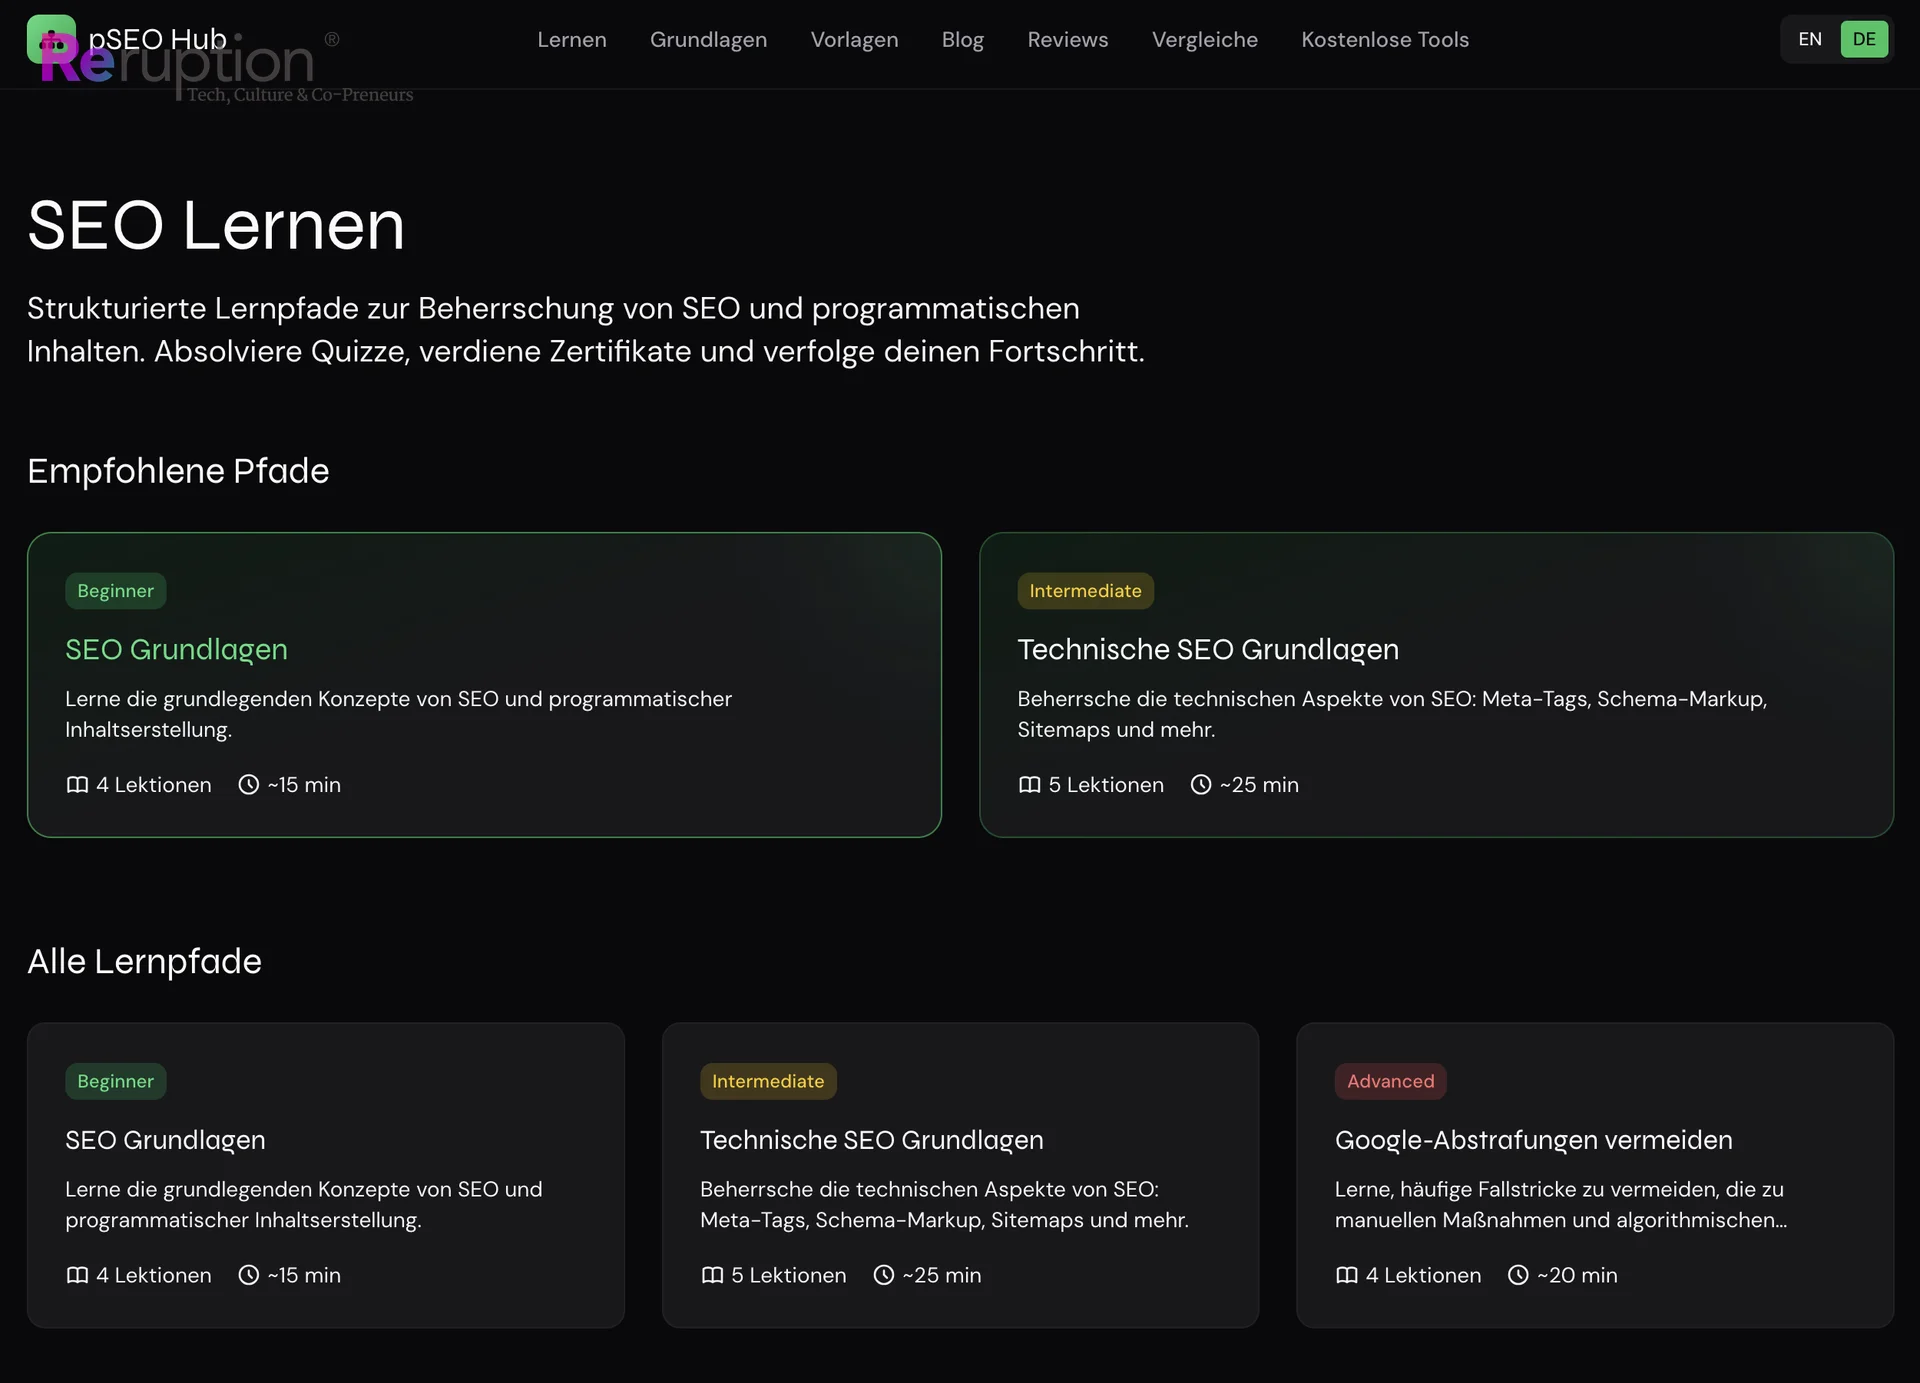This screenshot has height=1383, width=1920.
Task: Keep language set to DE
Action: [1864, 39]
